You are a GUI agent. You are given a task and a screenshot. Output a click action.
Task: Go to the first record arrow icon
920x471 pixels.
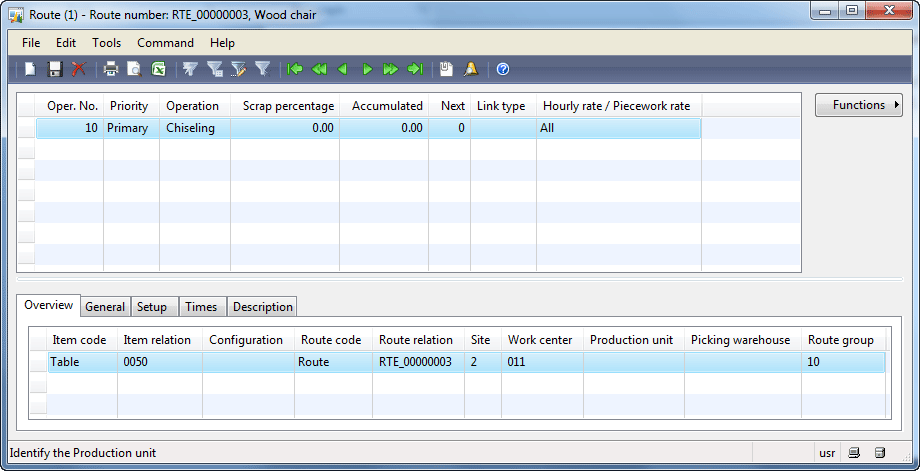(295, 69)
